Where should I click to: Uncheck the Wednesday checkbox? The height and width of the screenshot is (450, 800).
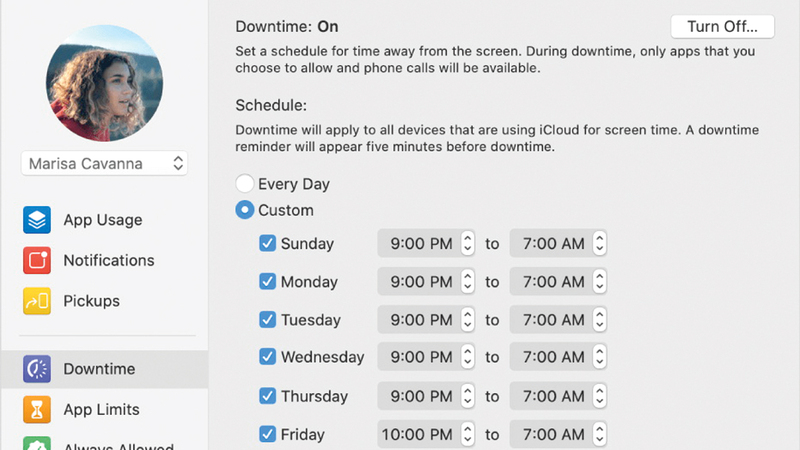[268, 357]
